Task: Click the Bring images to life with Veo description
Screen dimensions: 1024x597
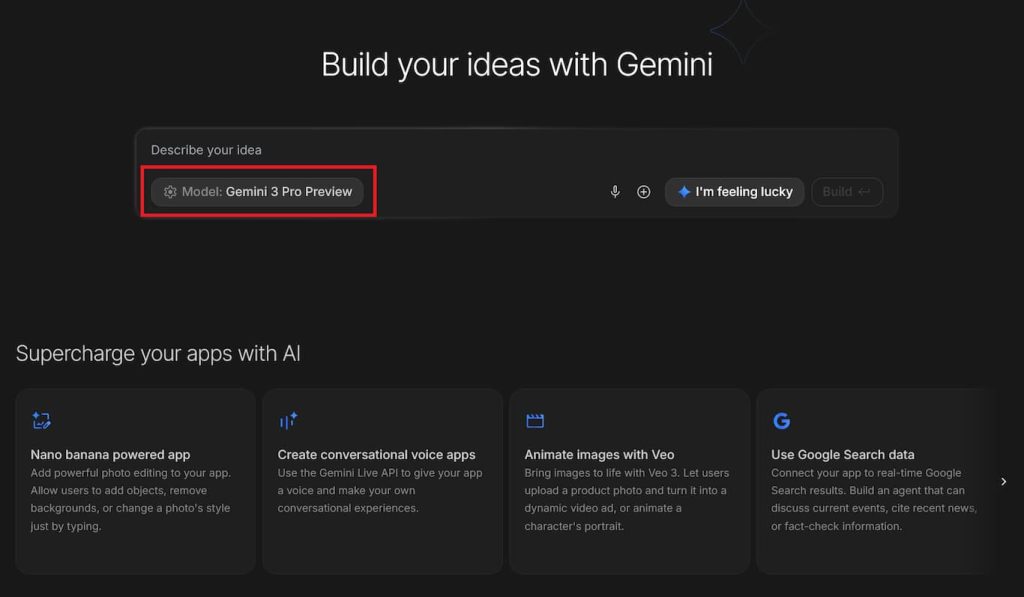Action: pos(627,500)
